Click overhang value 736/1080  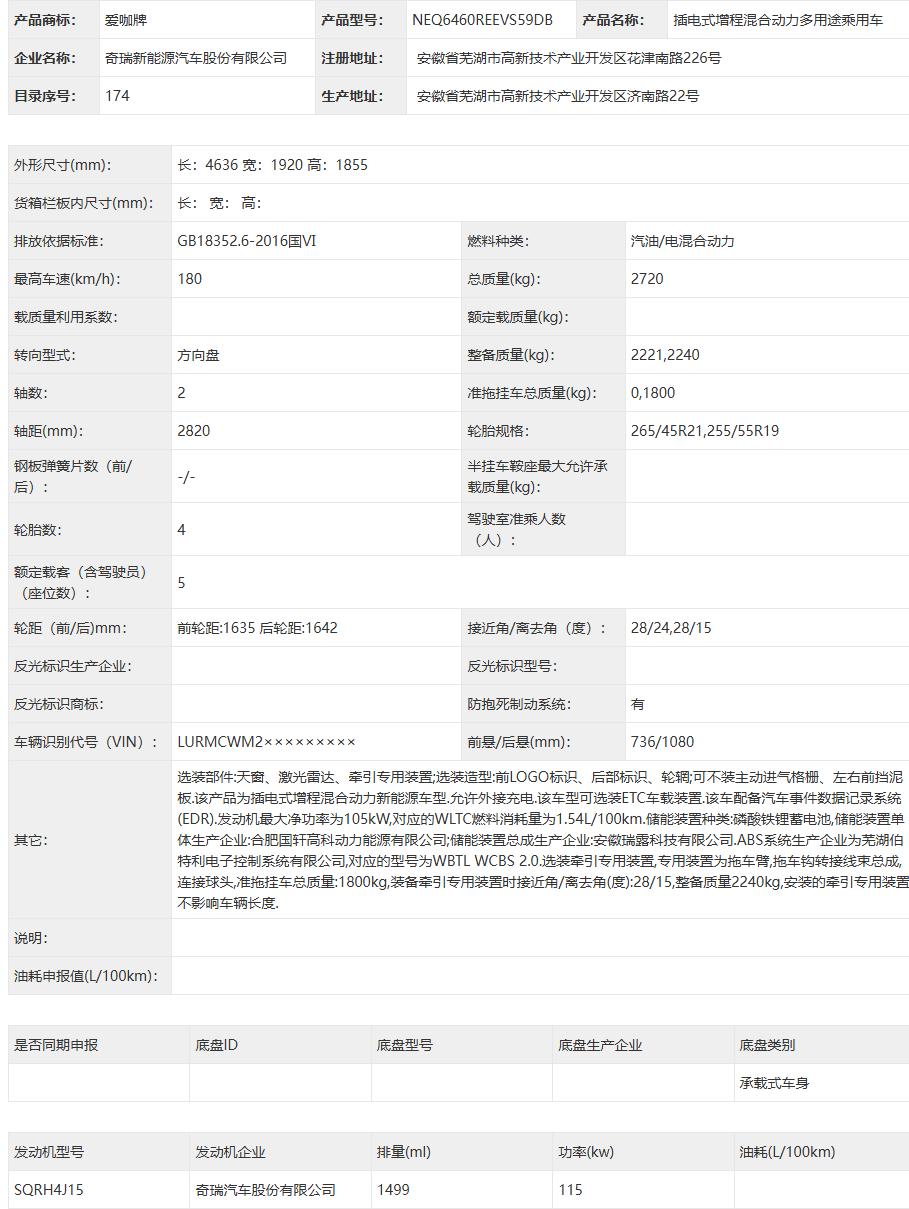662,742
